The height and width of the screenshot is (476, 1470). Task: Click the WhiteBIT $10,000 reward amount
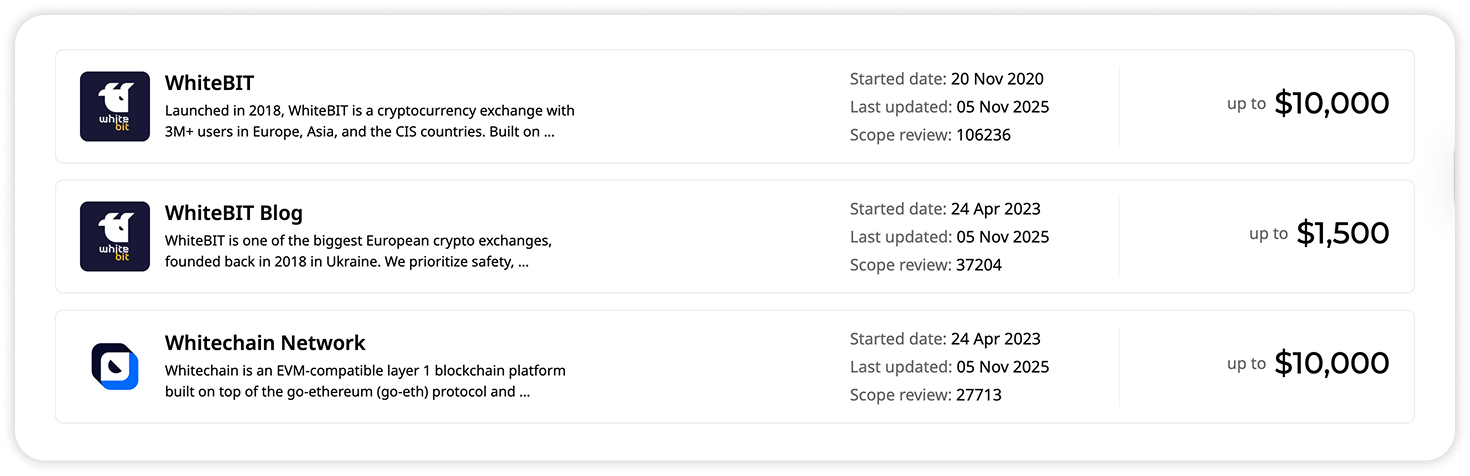tap(1331, 103)
